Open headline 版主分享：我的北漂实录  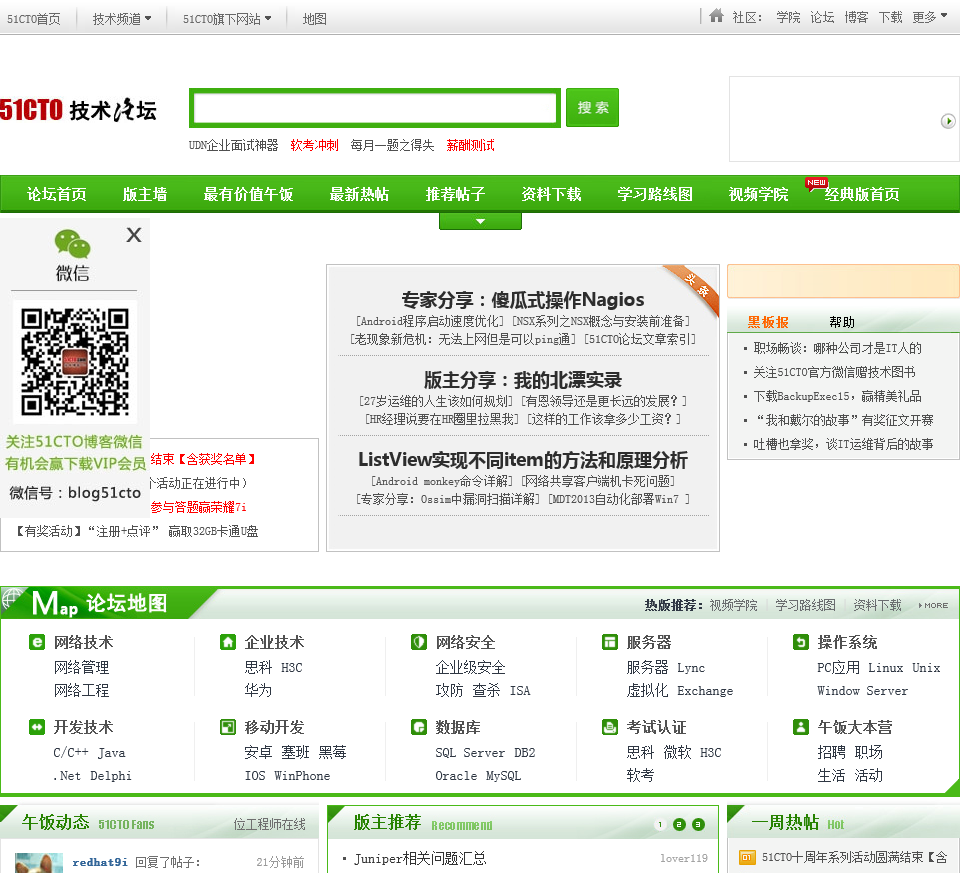522,380
